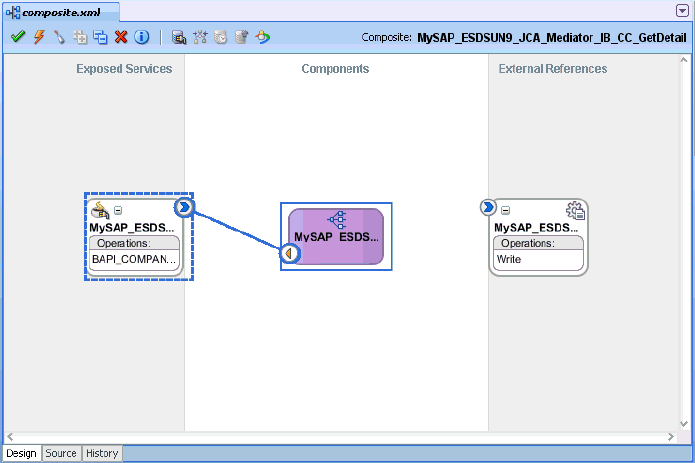Click the horizontal scrollbar right arrow
695x463 pixels.
coord(671,437)
